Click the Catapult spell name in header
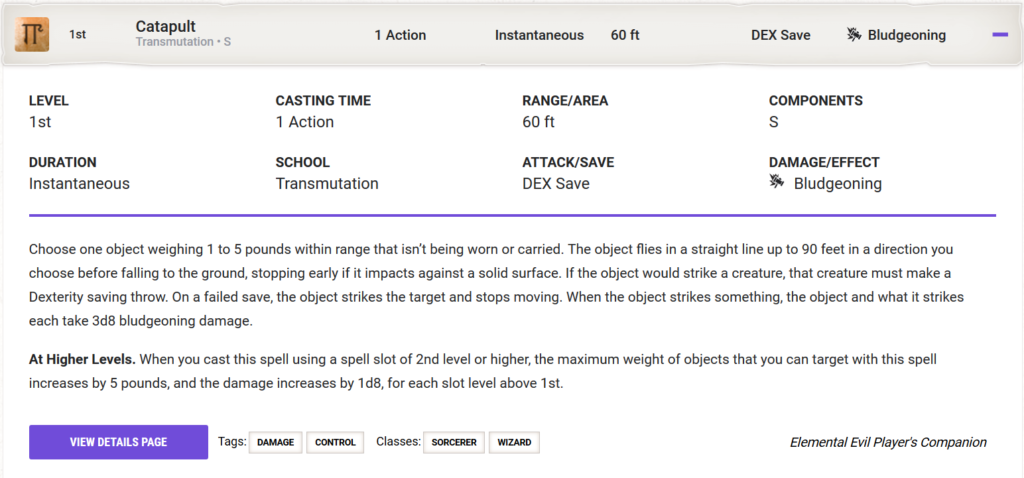This screenshot has width=1024, height=478. point(166,26)
